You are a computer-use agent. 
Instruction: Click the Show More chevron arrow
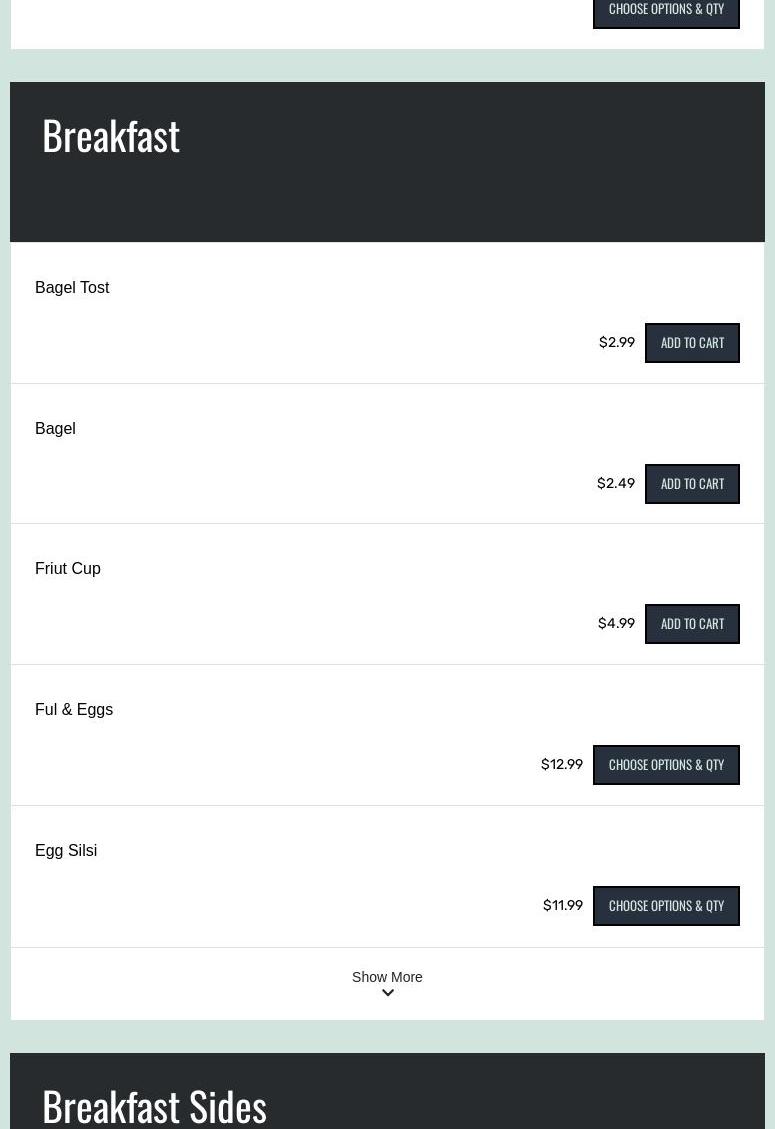[x=388, y=994]
